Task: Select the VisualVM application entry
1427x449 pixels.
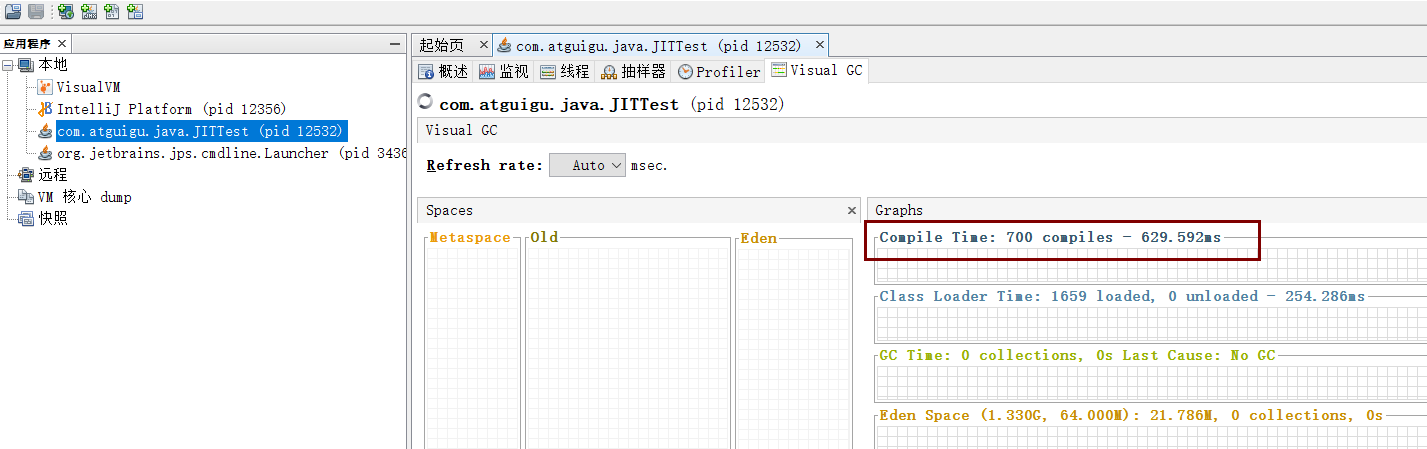Action: (78, 87)
